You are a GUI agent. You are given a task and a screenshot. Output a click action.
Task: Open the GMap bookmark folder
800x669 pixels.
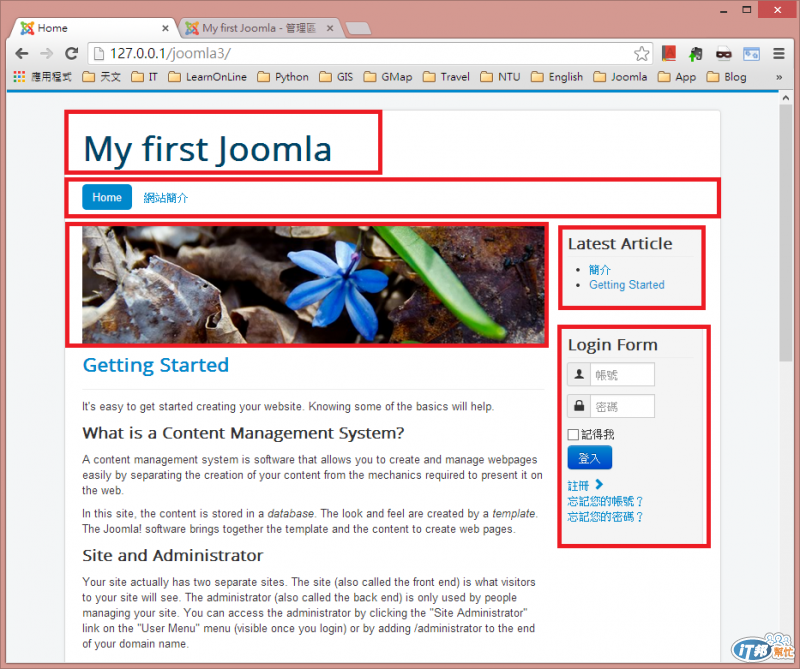pos(388,77)
